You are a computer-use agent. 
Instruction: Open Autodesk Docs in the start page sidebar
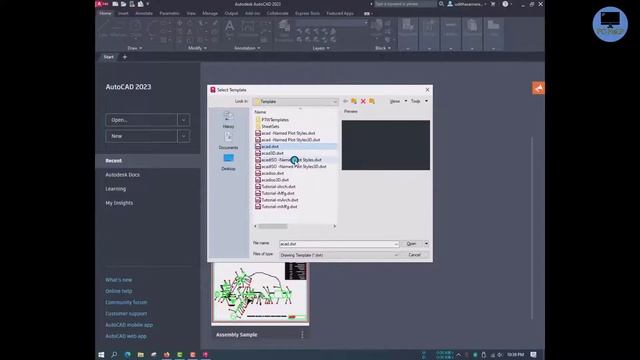coord(122,175)
